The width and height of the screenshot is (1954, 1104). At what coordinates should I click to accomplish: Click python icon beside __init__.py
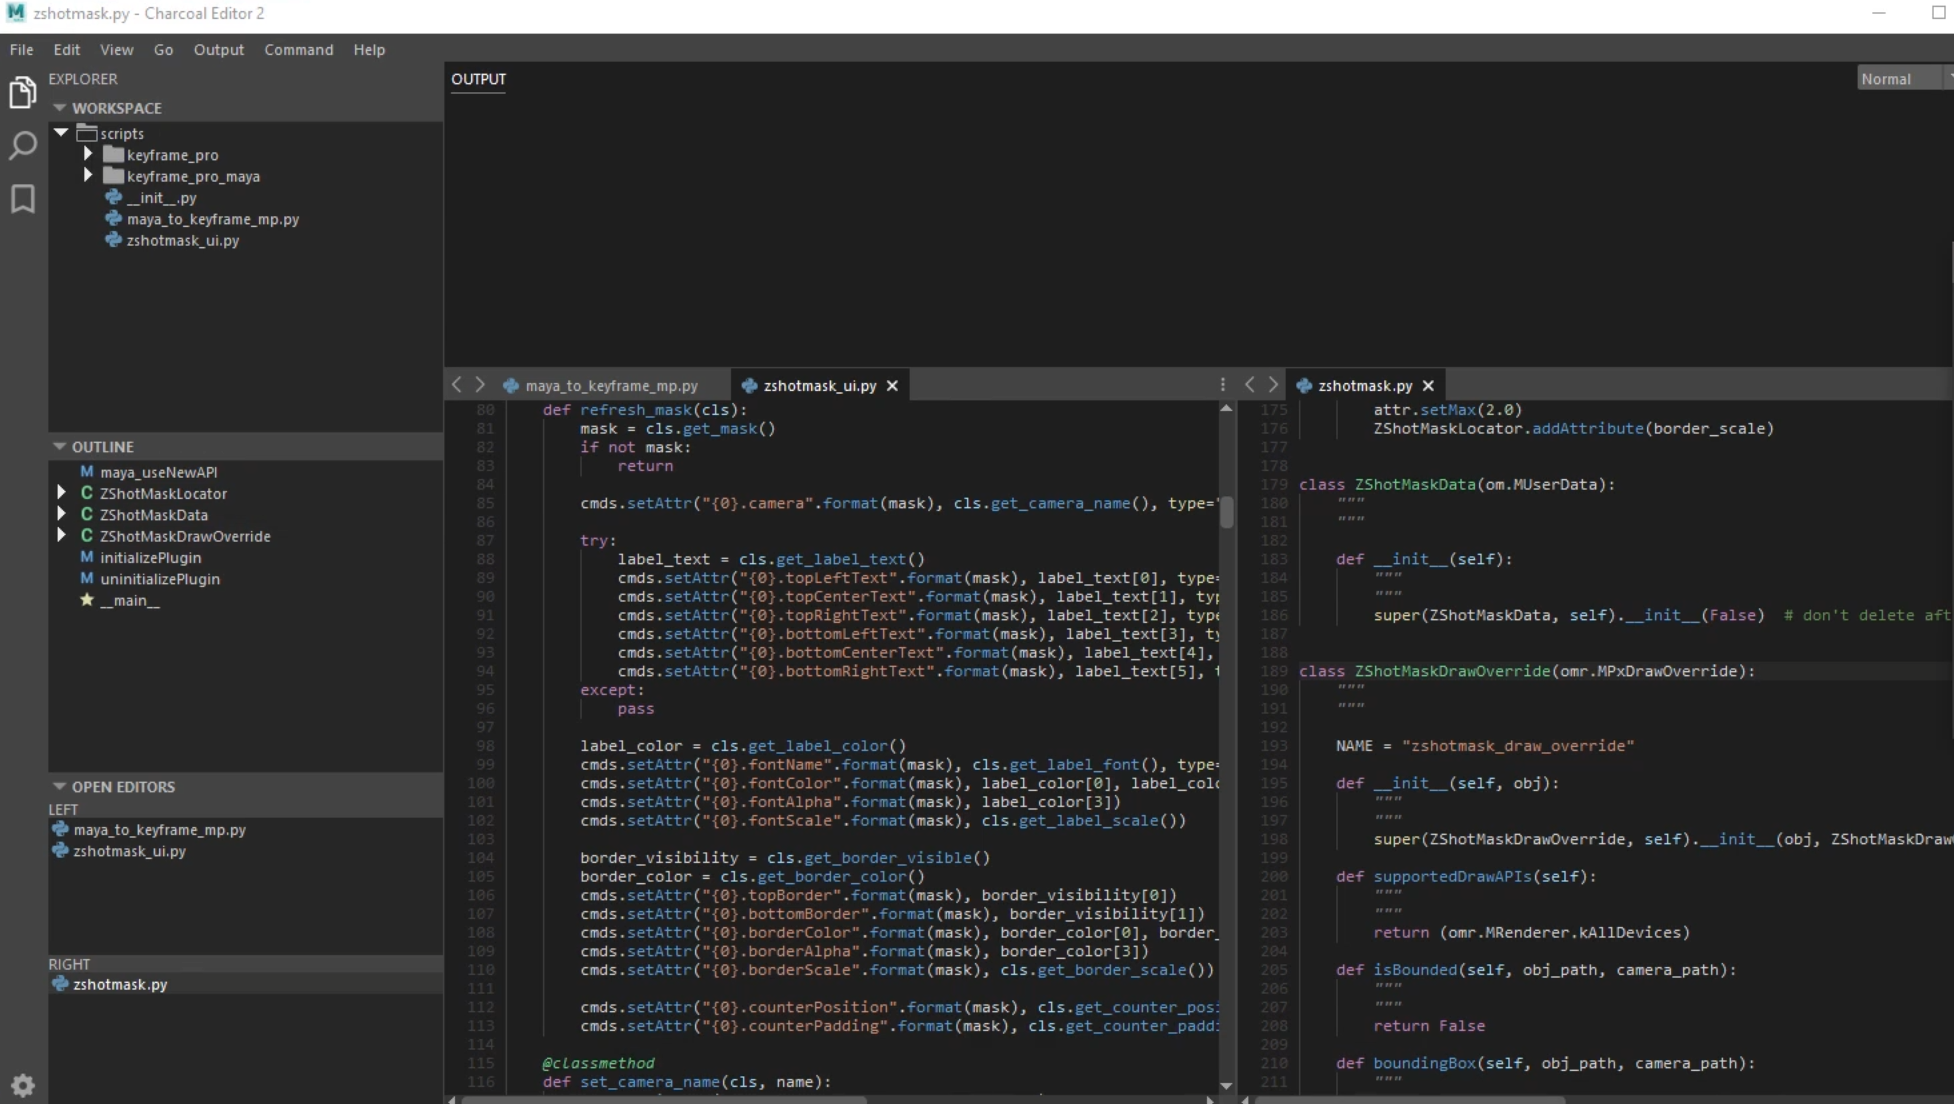pyautogui.click(x=114, y=197)
